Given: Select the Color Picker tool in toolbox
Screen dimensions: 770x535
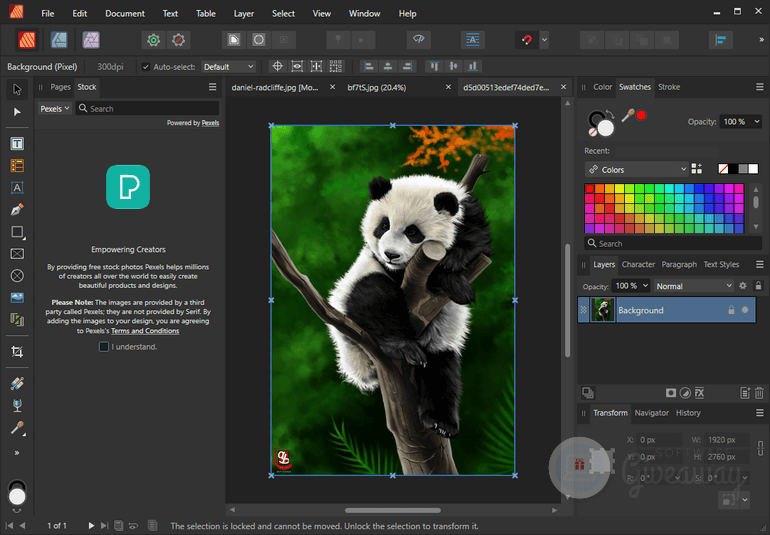Looking at the screenshot, I should pyautogui.click(x=17, y=428).
